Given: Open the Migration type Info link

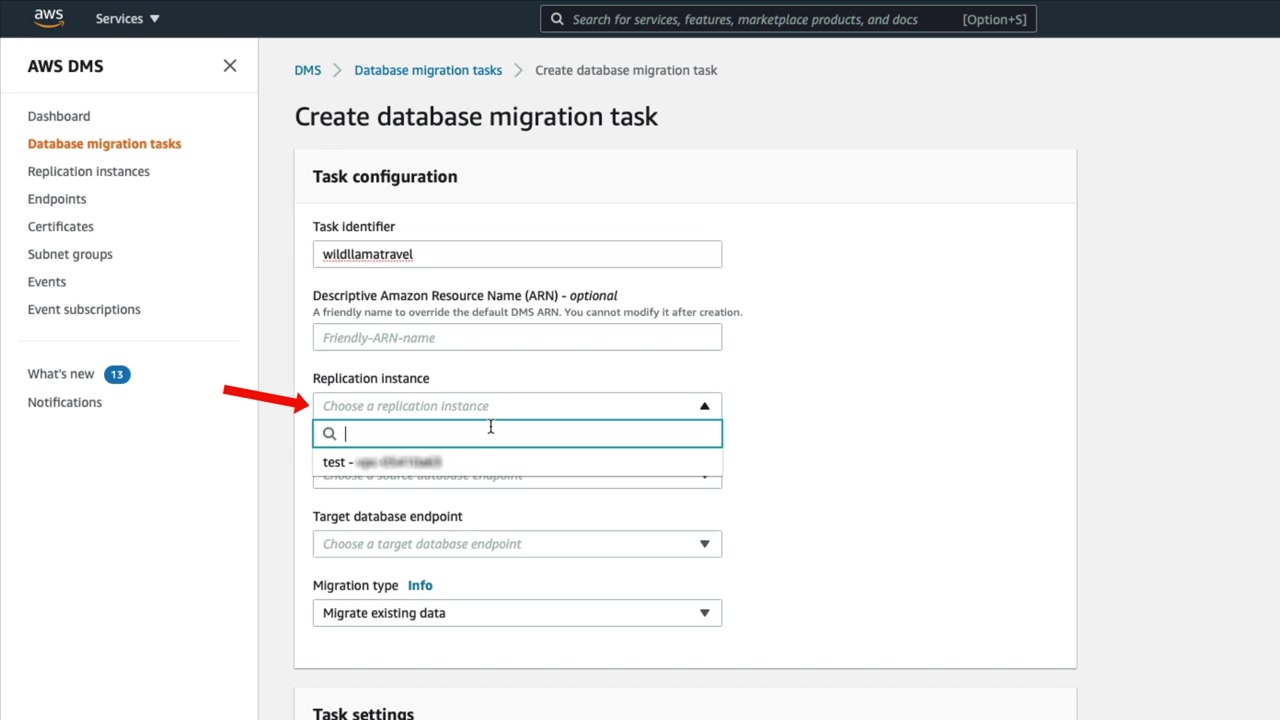Looking at the screenshot, I should (420, 585).
